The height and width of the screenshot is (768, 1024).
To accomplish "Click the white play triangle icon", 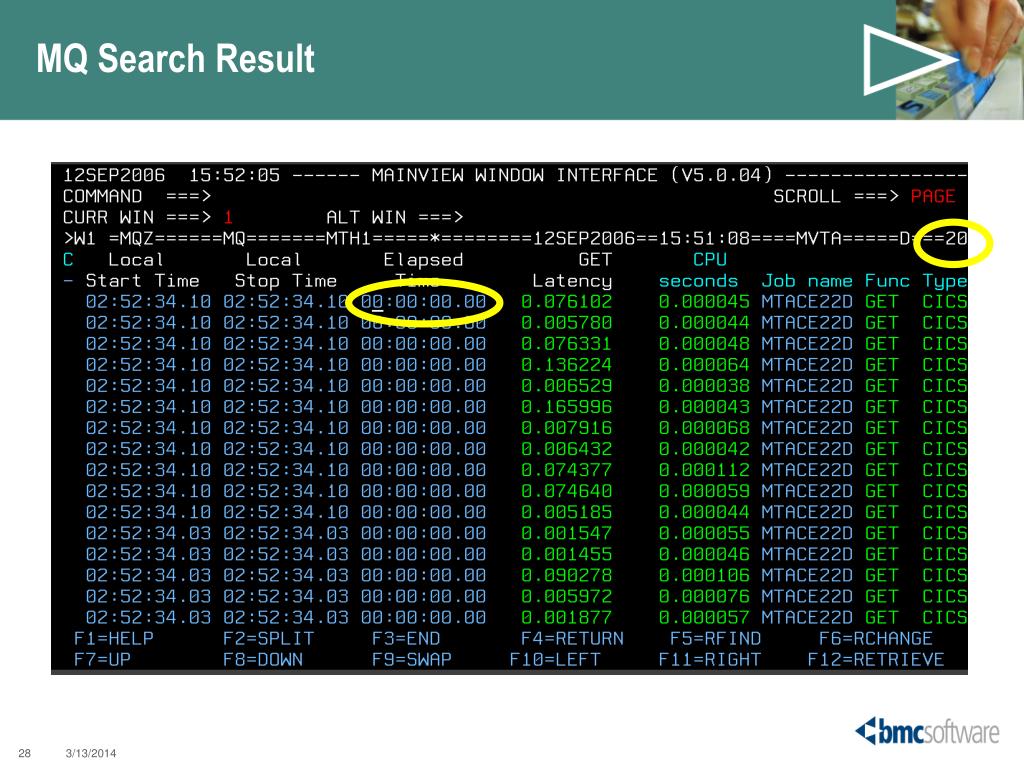I will pos(910,59).
